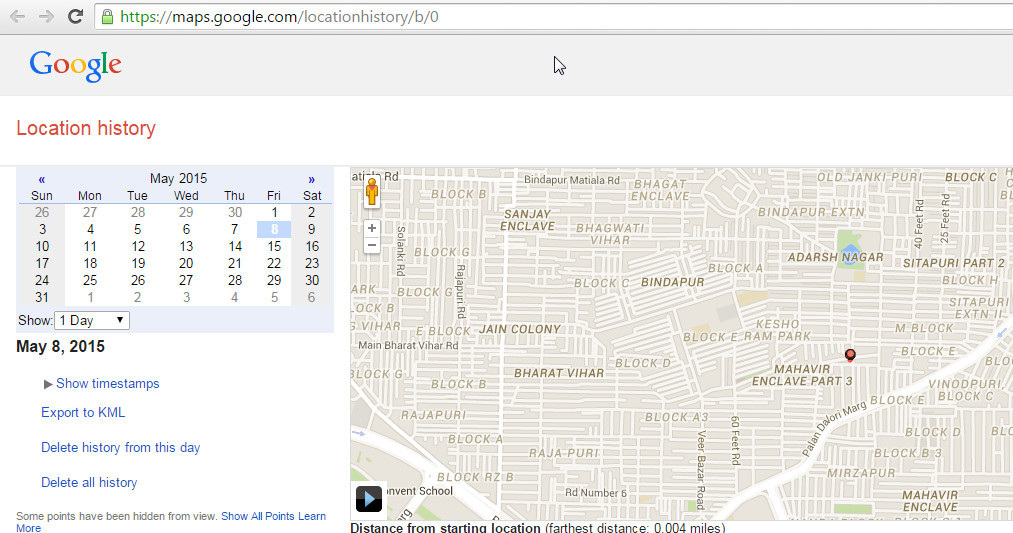Go to previous month in calendar

pyautogui.click(x=41, y=179)
